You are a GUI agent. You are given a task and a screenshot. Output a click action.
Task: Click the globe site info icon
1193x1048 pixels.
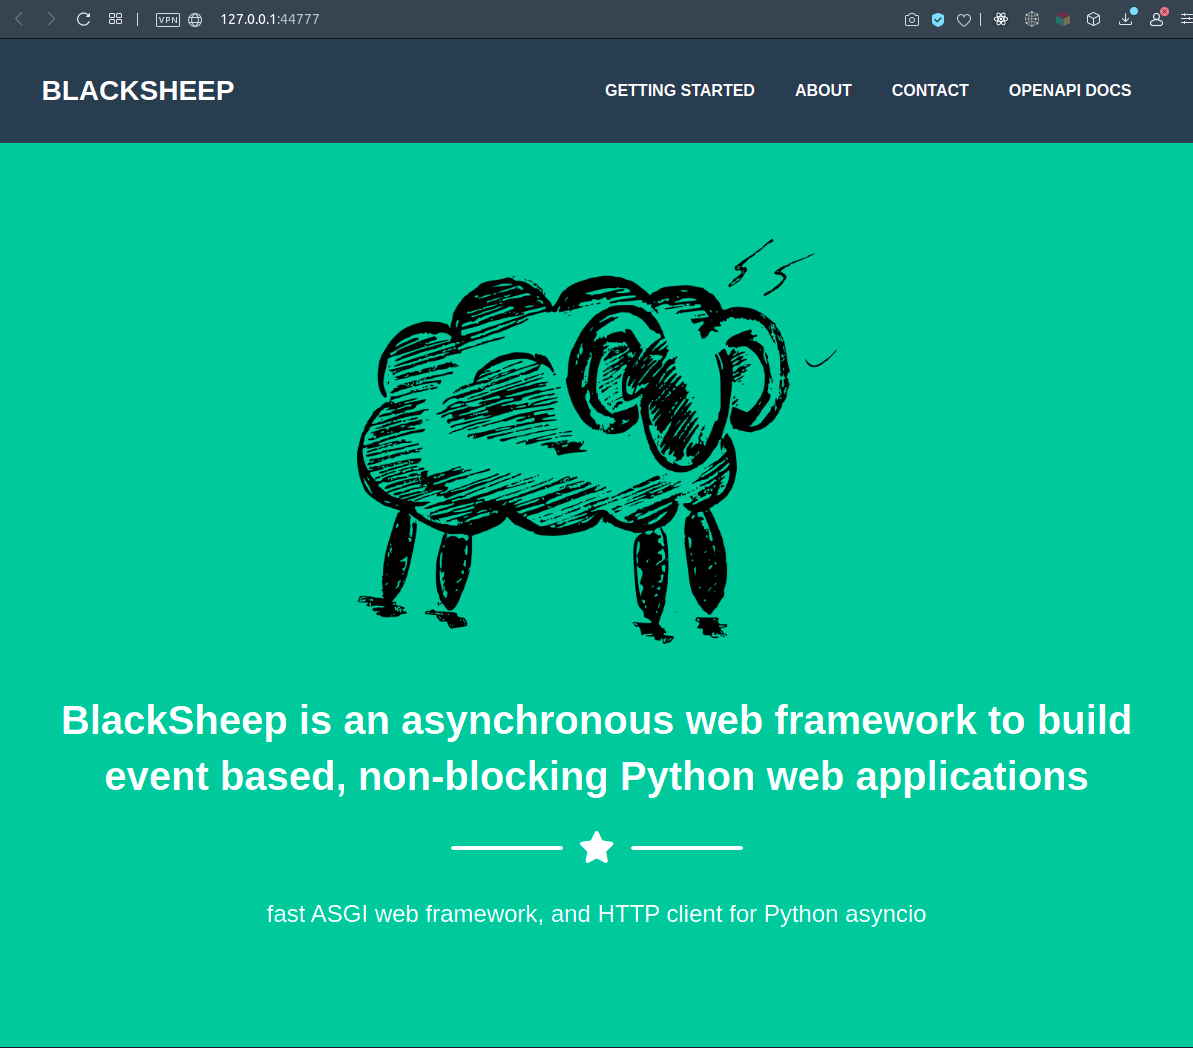click(195, 20)
